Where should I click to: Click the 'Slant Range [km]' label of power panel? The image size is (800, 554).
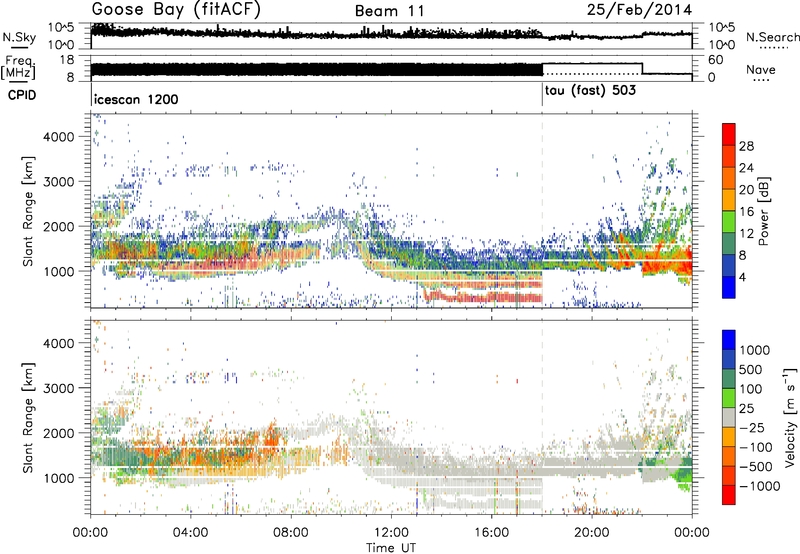[x=28, y=211]
